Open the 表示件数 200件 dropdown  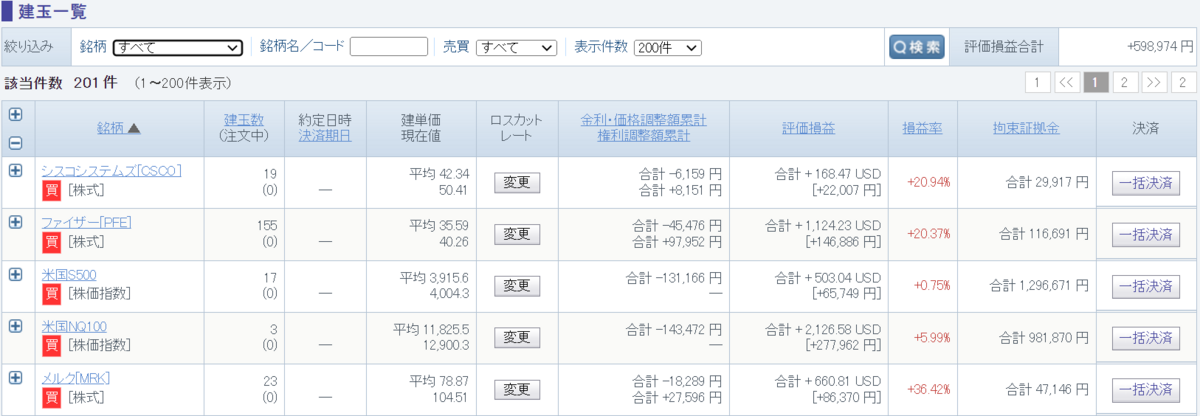[x=668, y=47]
